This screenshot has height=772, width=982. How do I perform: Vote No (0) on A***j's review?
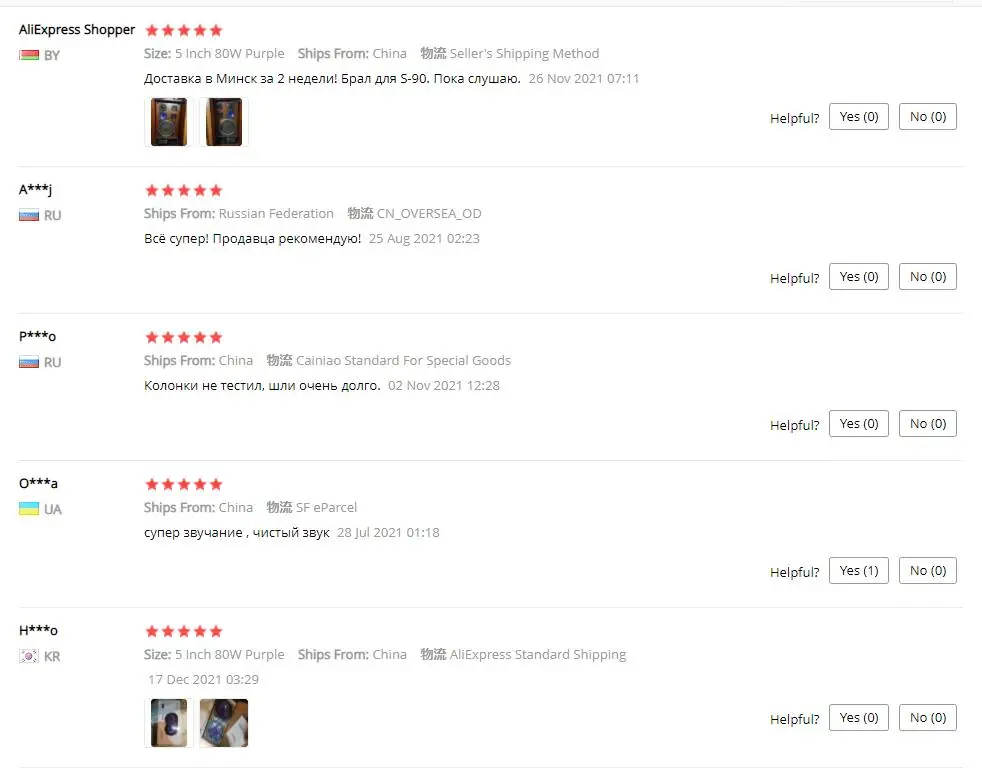coord(928,277)
